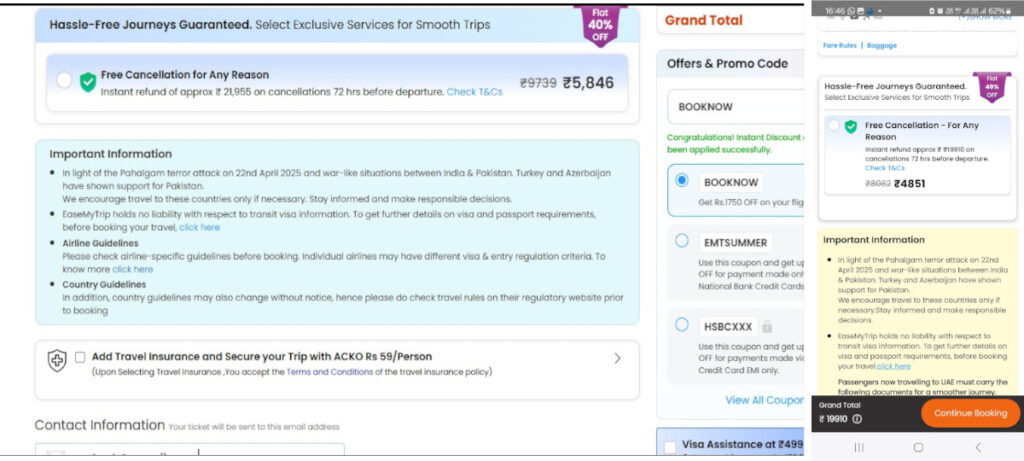Tap the info icon beside mobile Grand Total
Viewport: 1024px width, 461px height.
[x=857, y=419]
